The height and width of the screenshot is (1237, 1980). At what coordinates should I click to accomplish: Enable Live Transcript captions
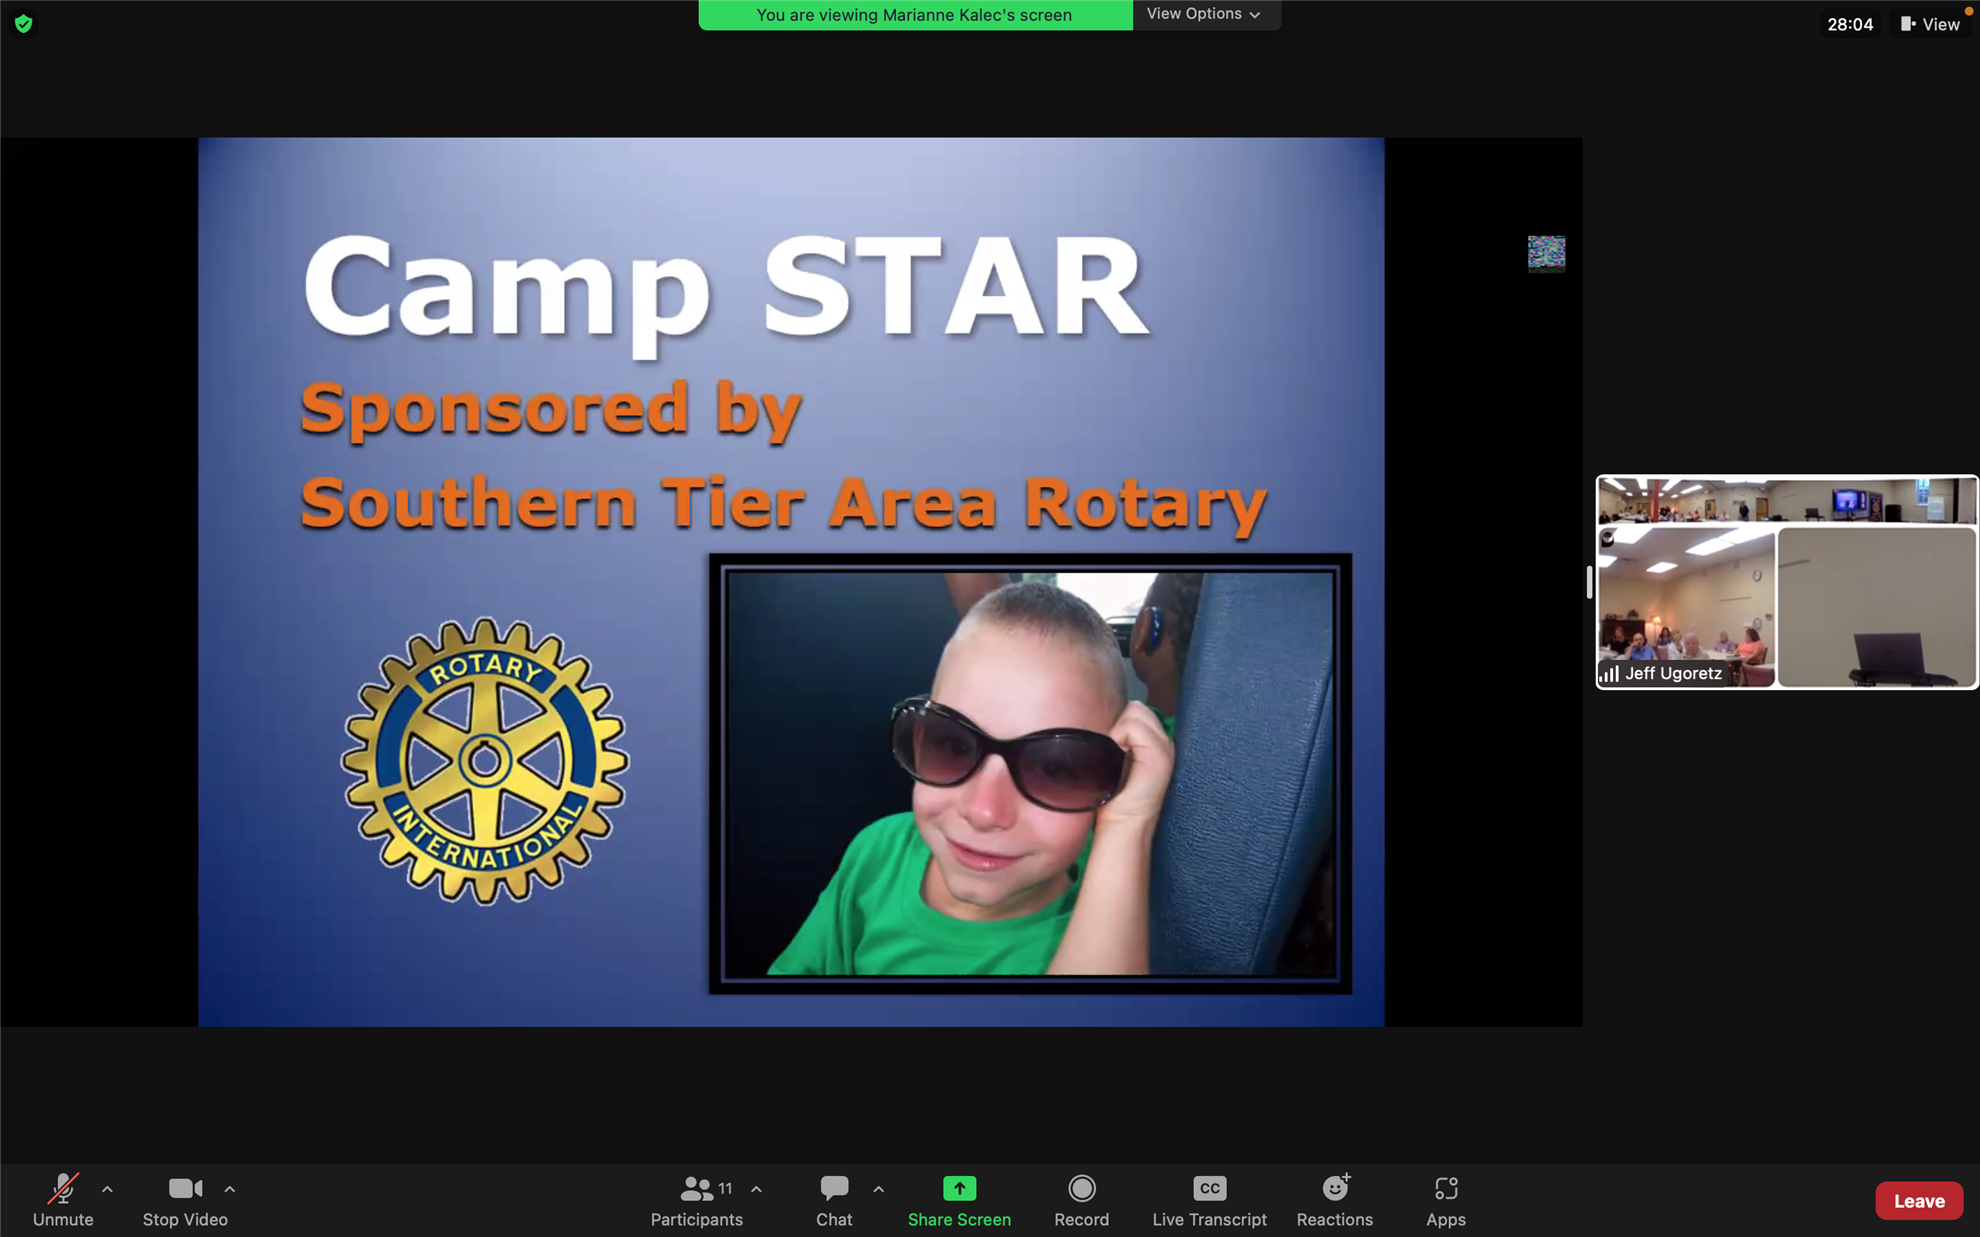pos(1209,1200)
